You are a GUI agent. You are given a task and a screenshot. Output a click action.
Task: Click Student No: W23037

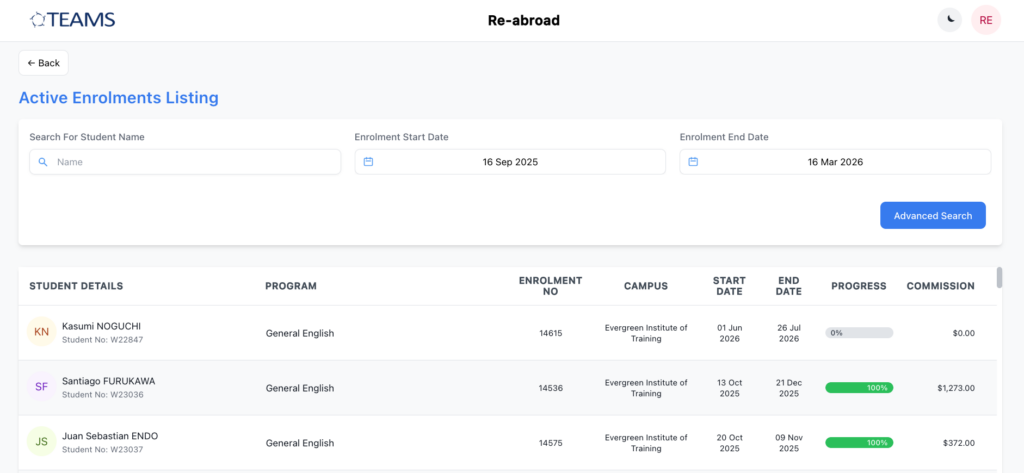(x=103, y=449)
